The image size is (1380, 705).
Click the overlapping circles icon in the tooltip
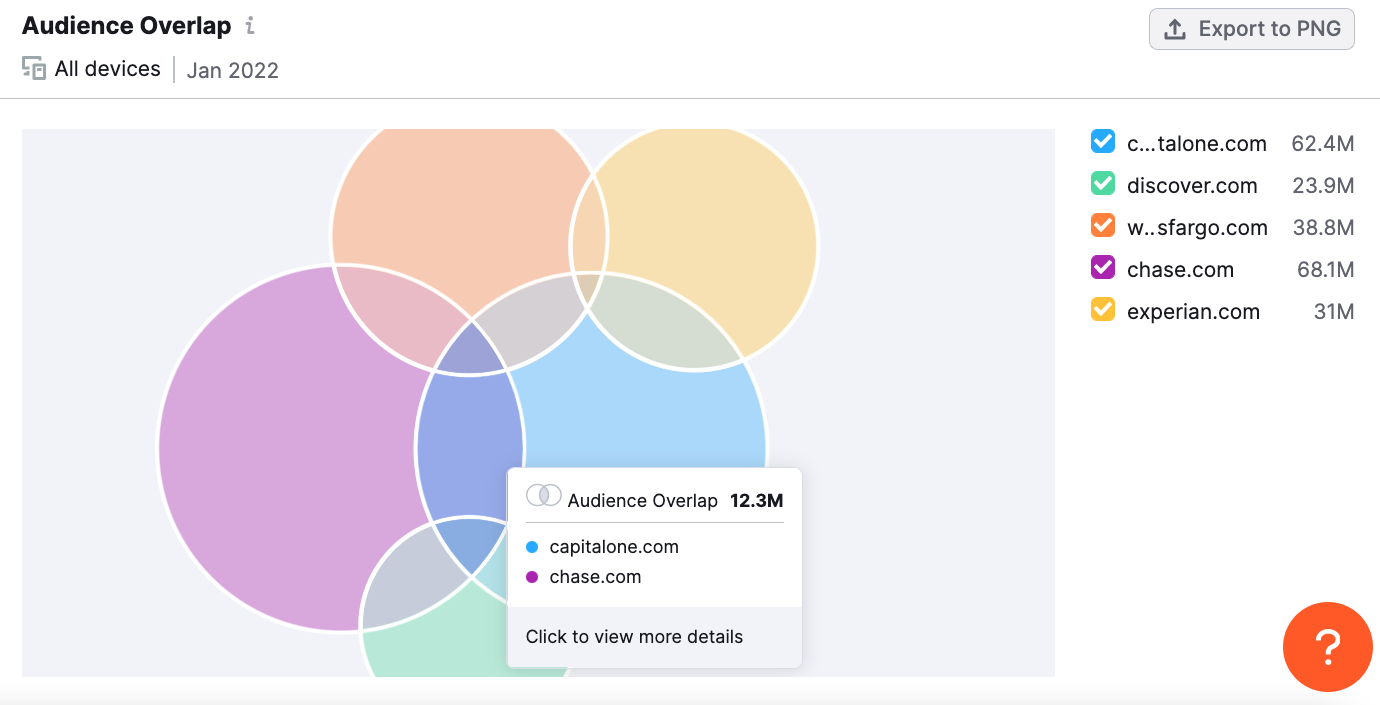click(x=544, y=495)
